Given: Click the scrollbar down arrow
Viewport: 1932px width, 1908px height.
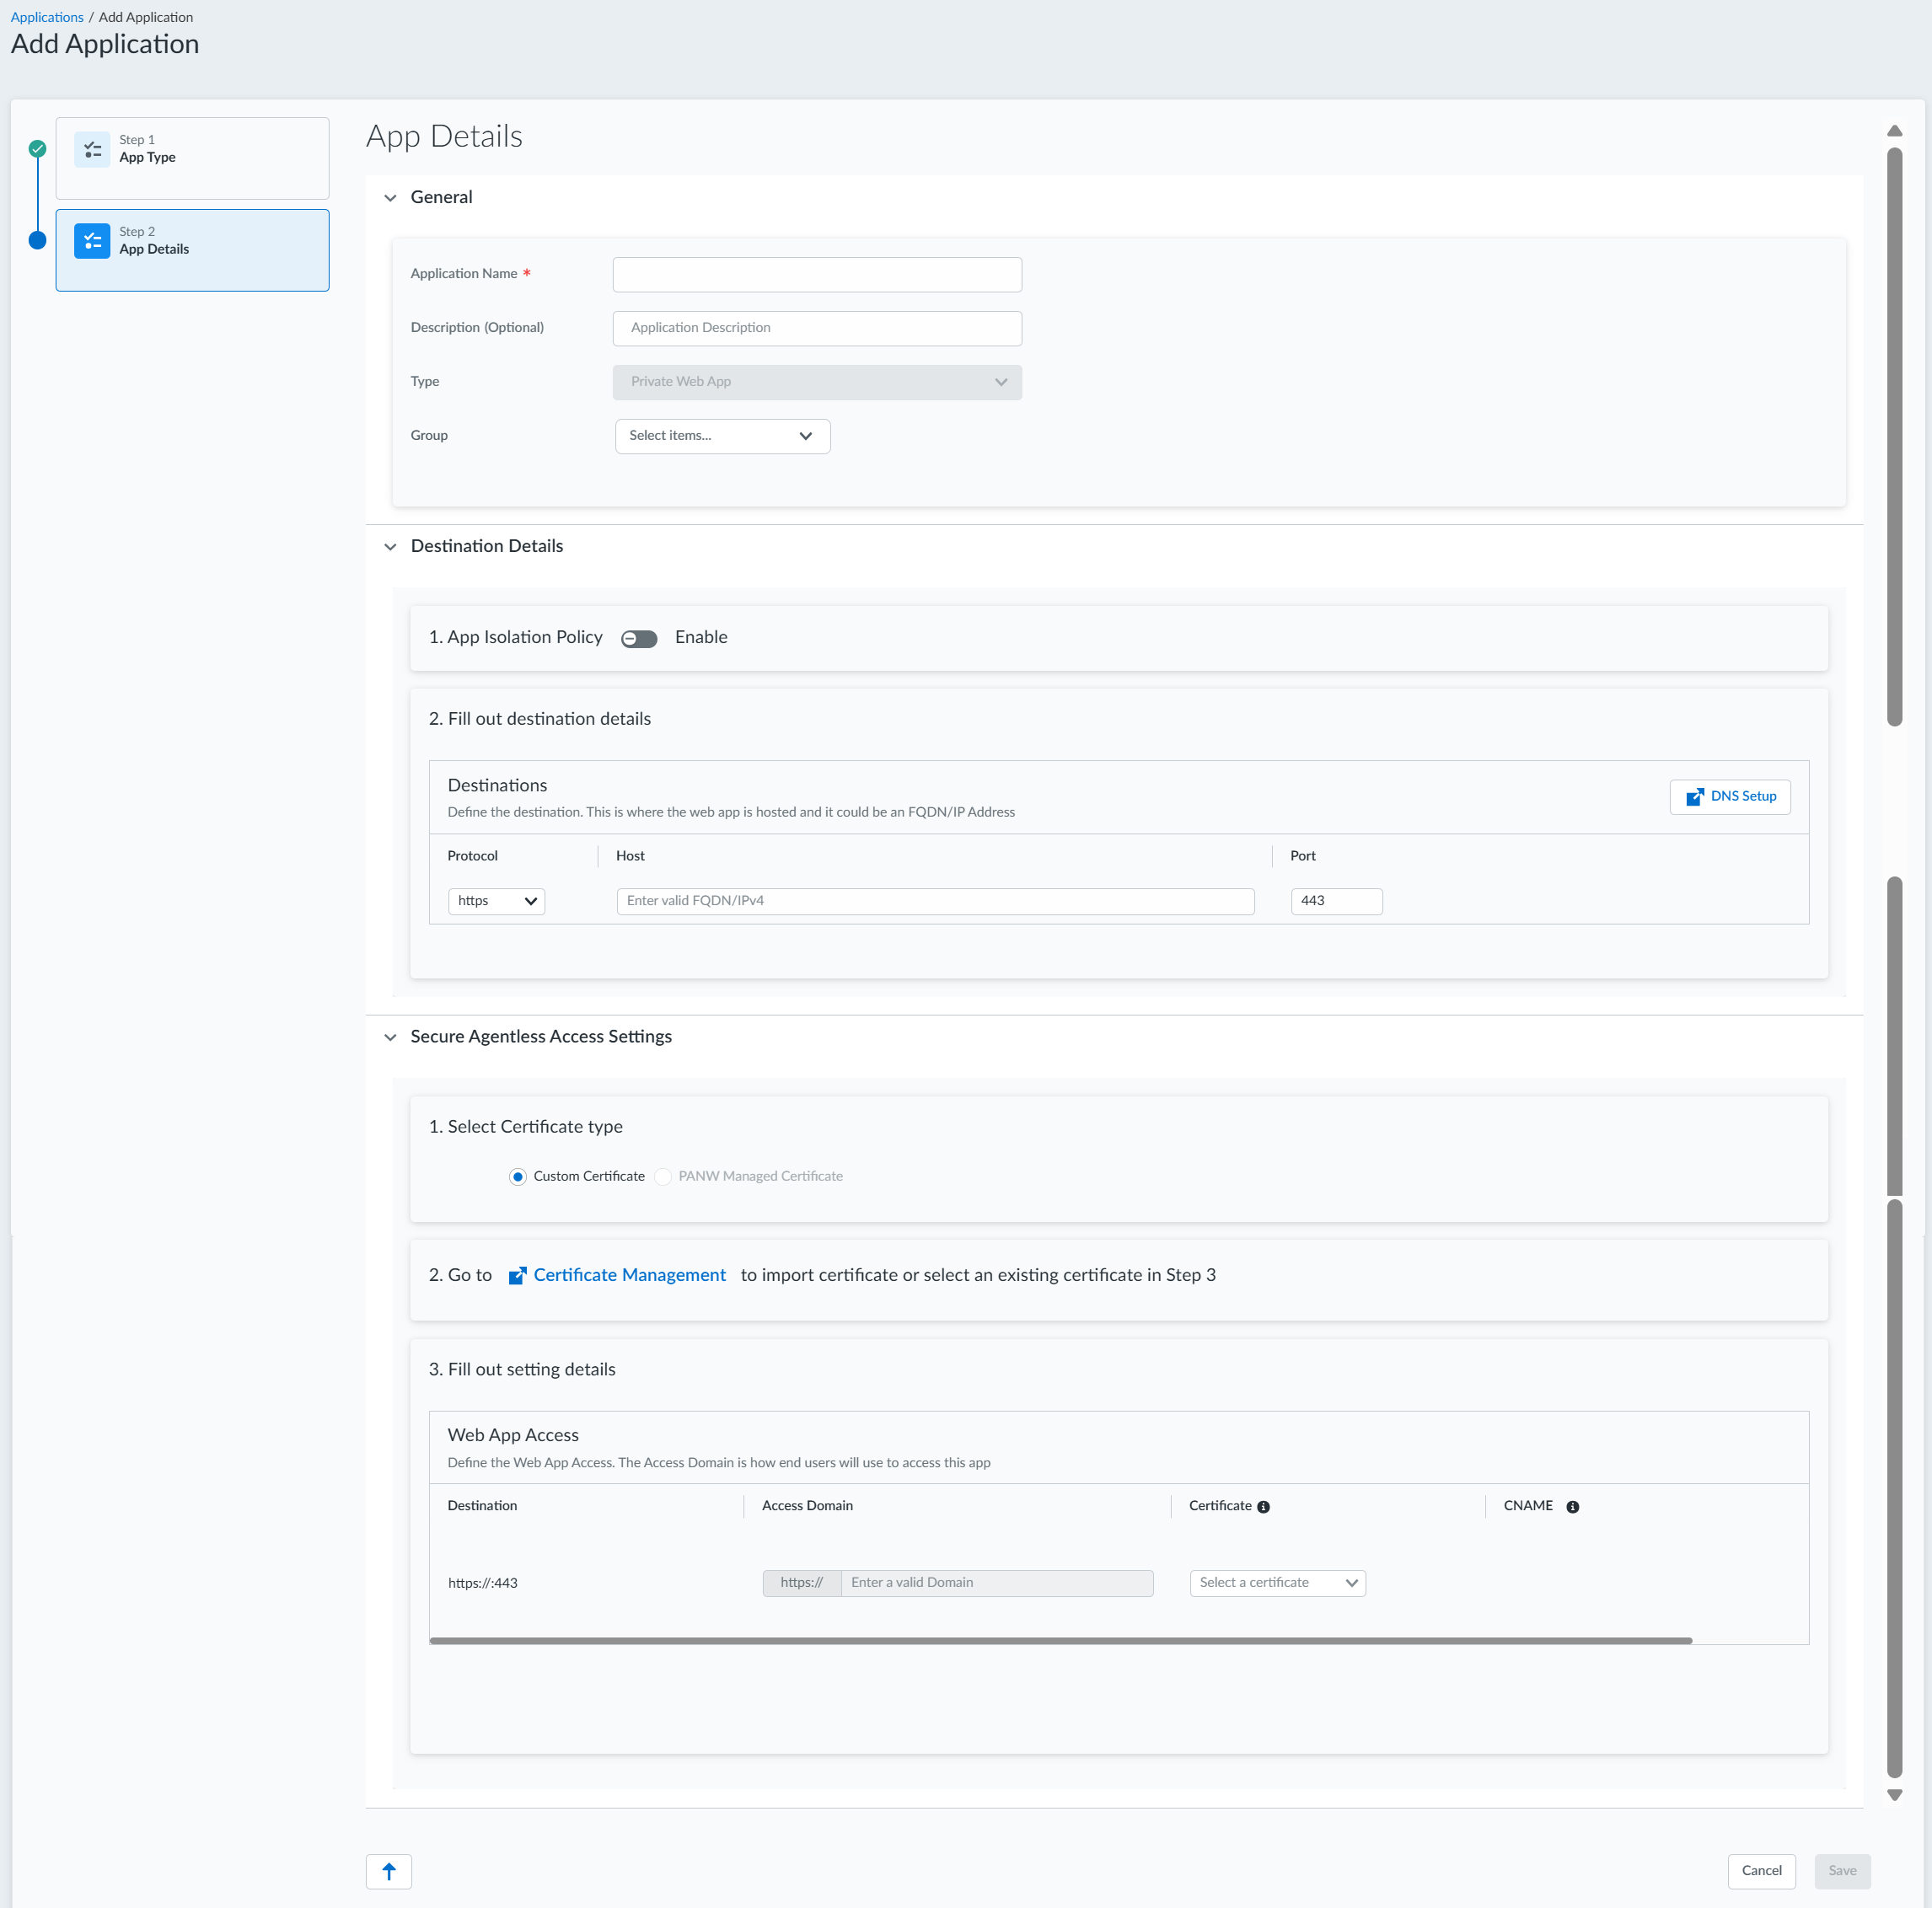Looking at the screenshot, I should pos(1894,1795).
